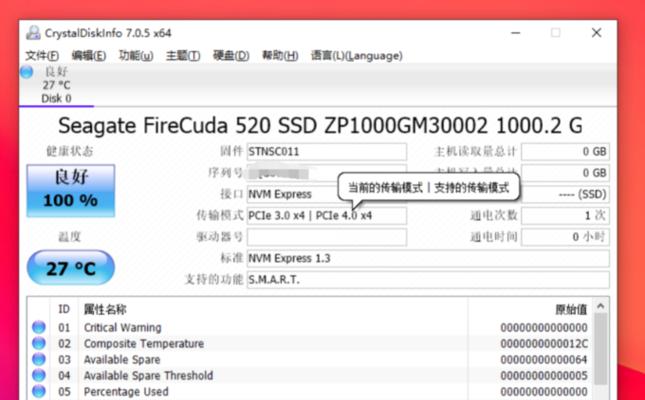Image resolution: width=645 pixels, height=400 pixels.
Task: Minimize the CrystalDiskInfo window
Action: 516,33
